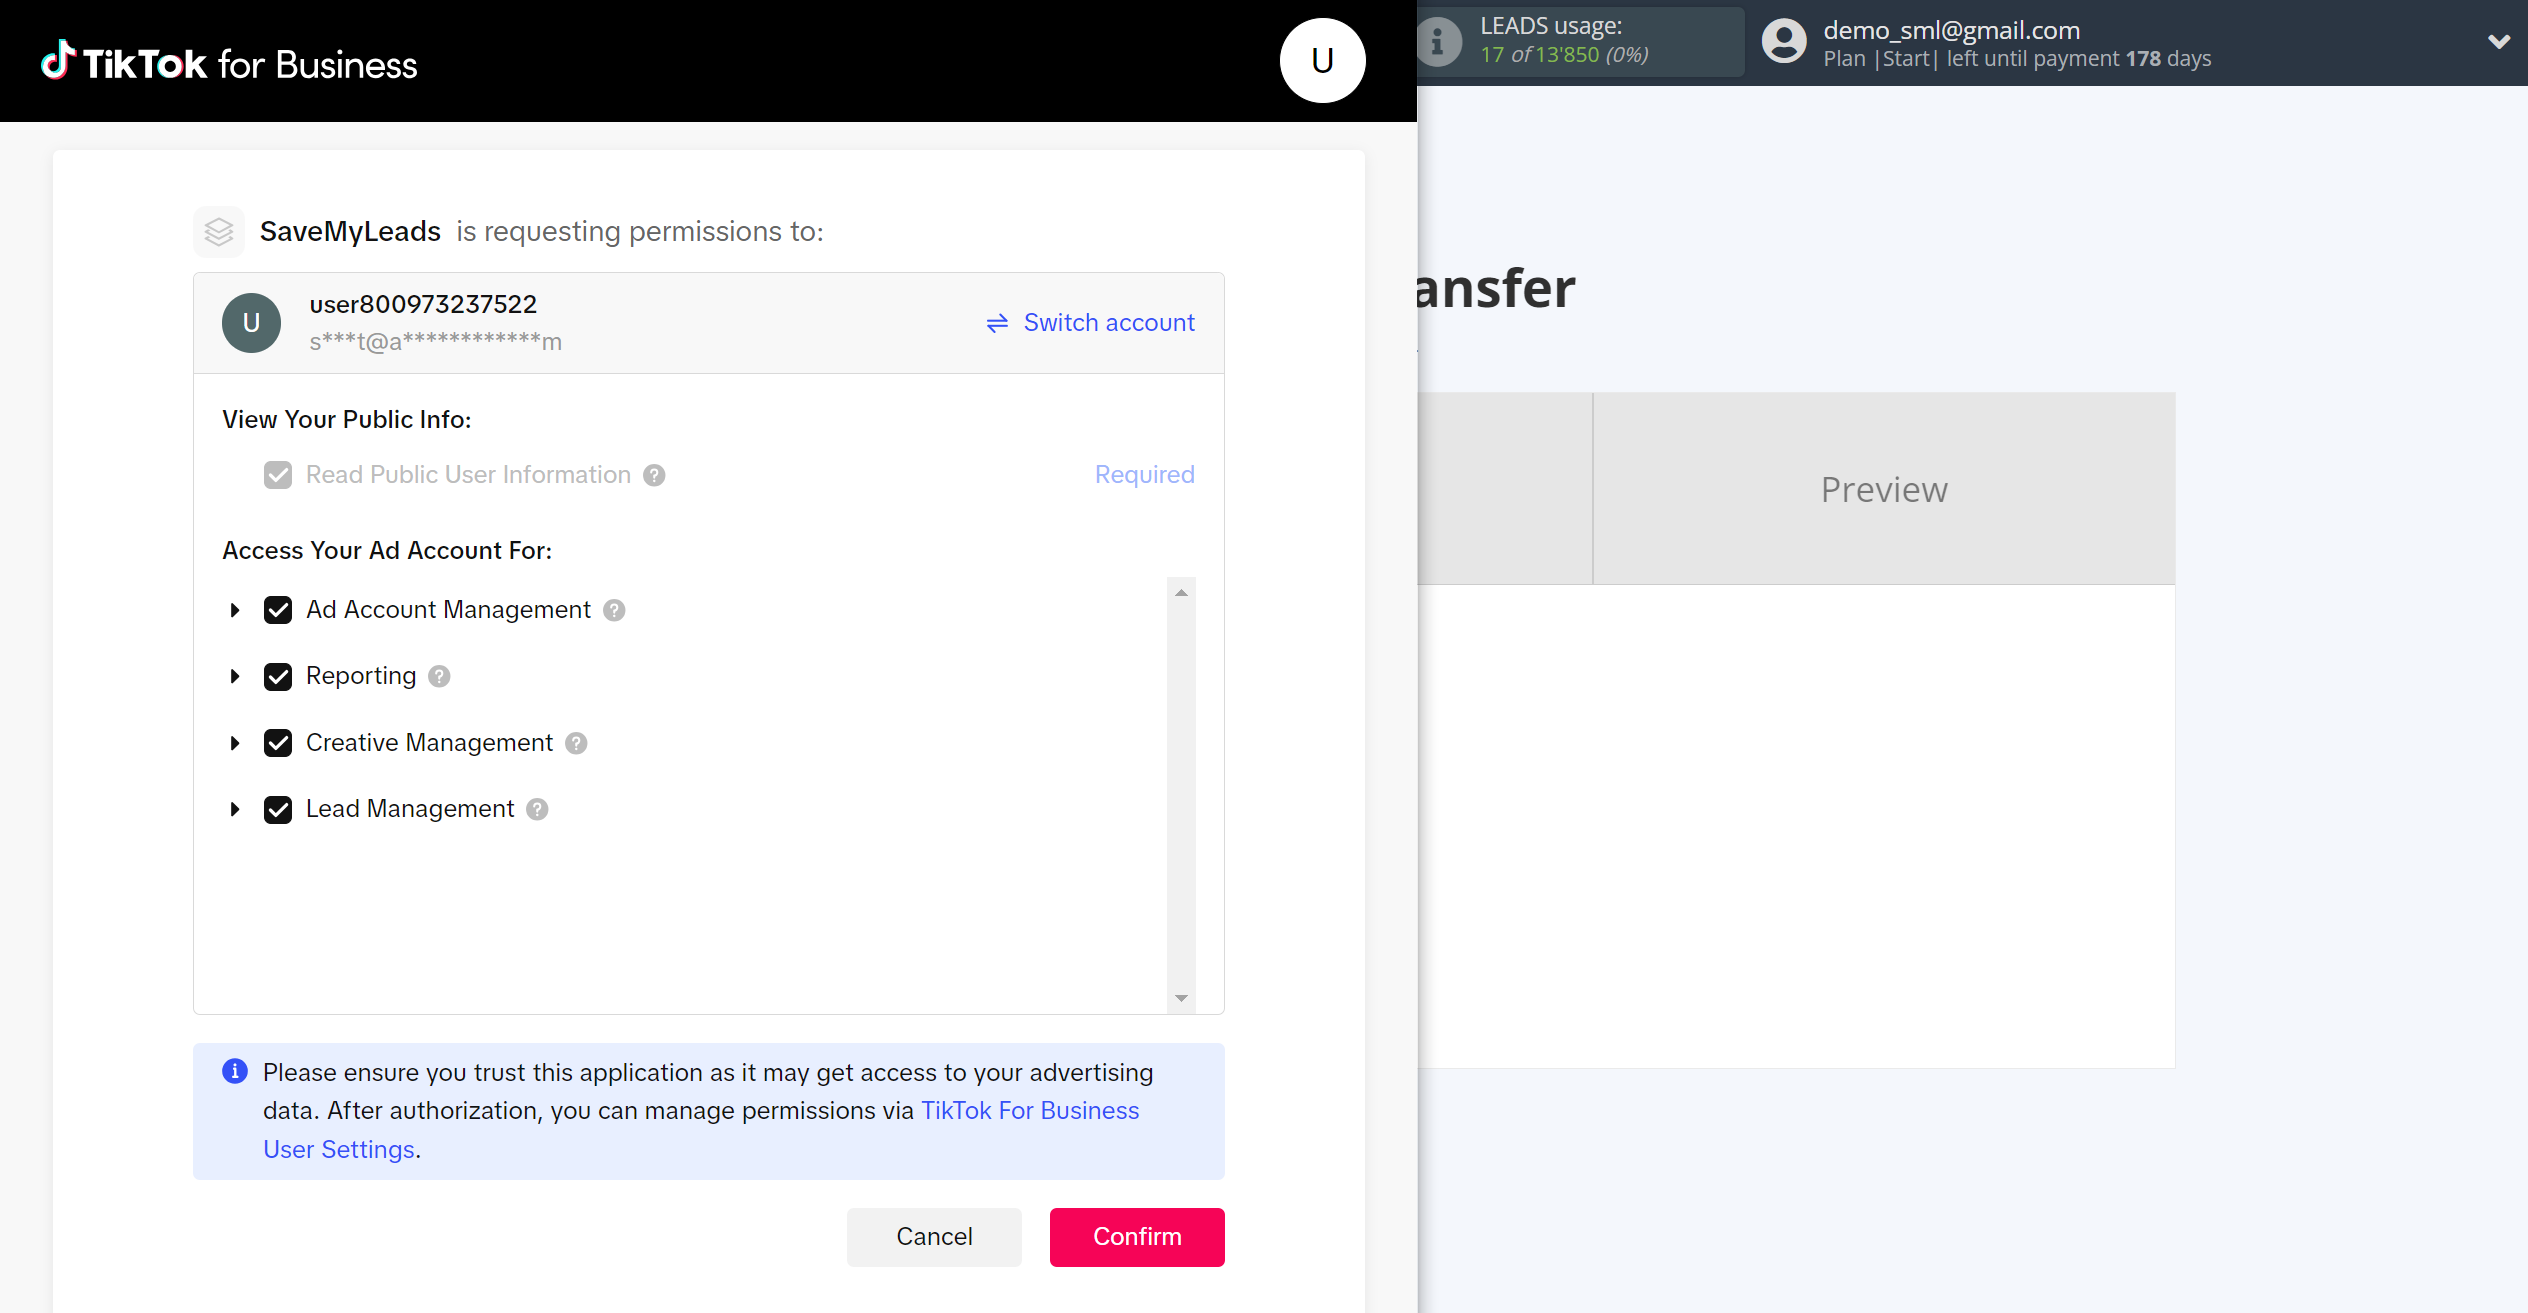The height and width of the screenshot is (1313, 2528).
Task: Toggle the Ad Account Management checkbox
Action: pos(278,609)
